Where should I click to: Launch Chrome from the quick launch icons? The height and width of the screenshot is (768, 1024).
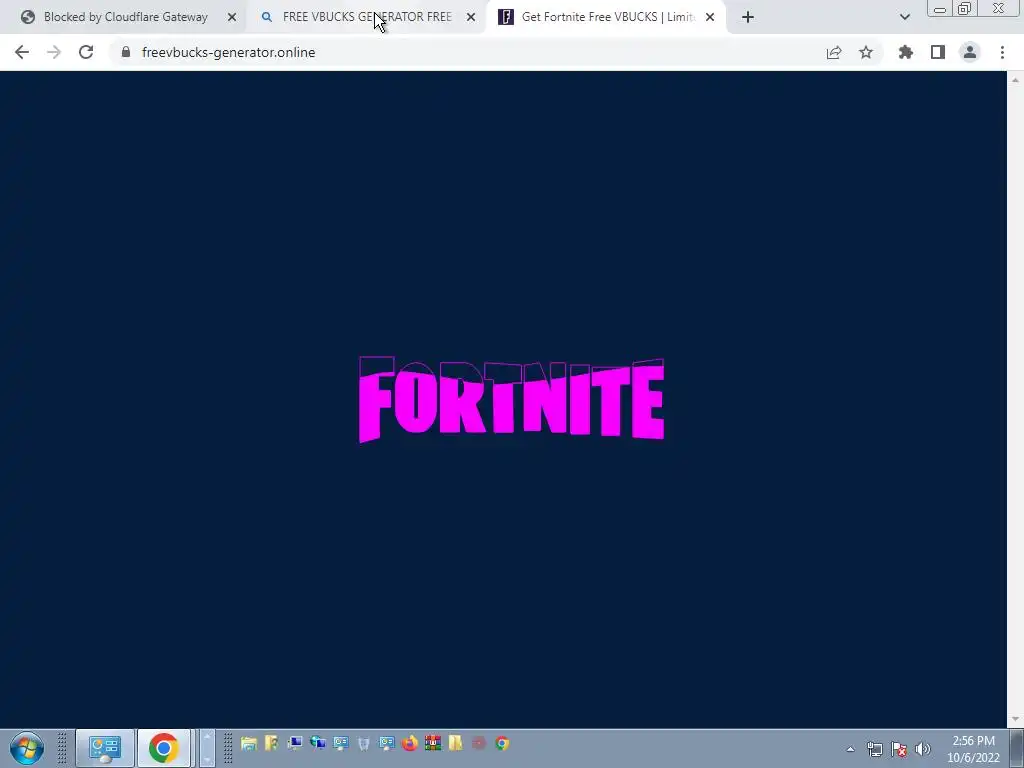click(502, 743)
